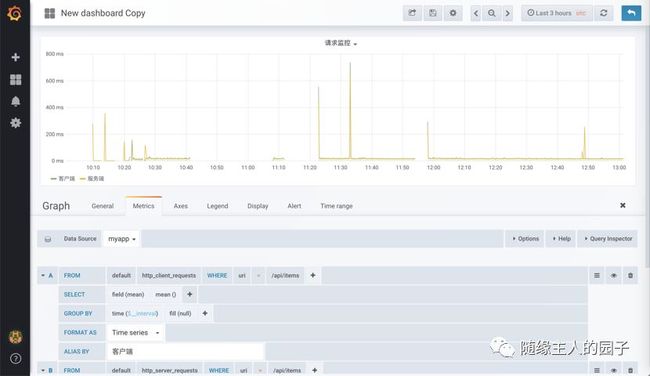
Task: Add SELECT function plus after mean()
Action: pos(189,294)
